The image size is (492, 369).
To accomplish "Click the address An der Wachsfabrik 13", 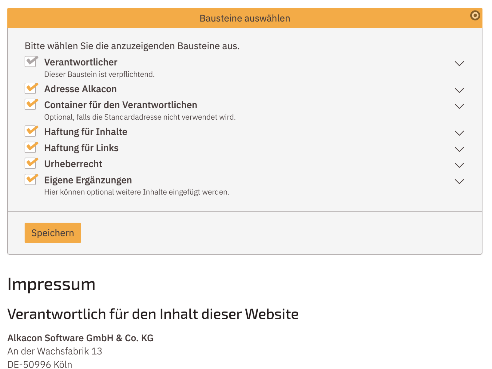I will tap(55, 351).
